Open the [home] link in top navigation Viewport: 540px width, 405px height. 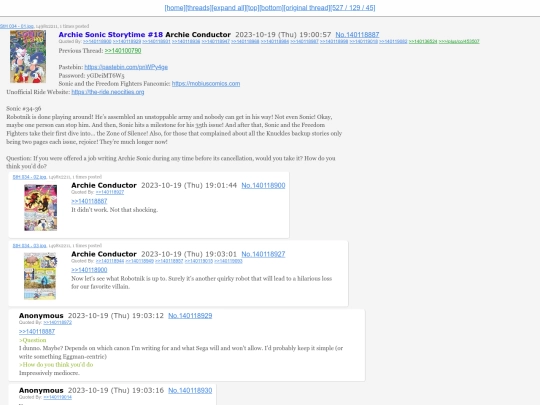click(175, 8)
